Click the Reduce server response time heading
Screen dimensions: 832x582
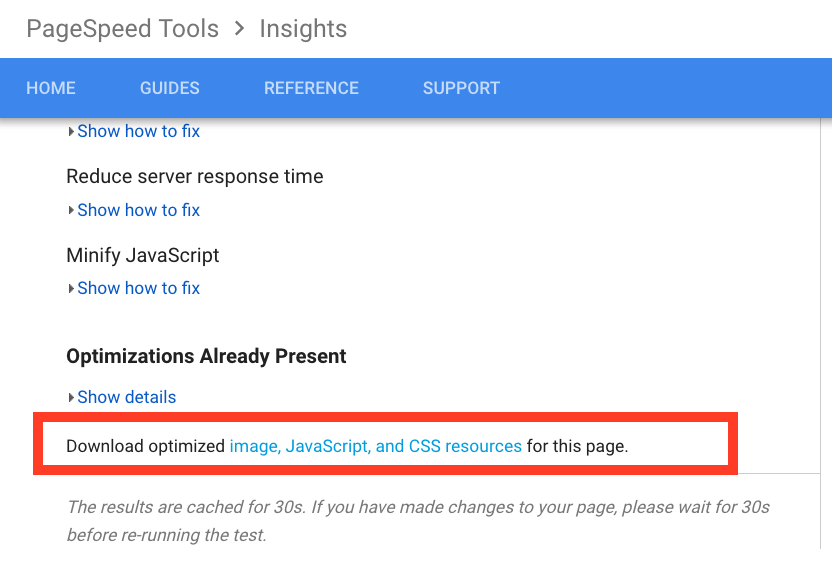pos(195,177)
